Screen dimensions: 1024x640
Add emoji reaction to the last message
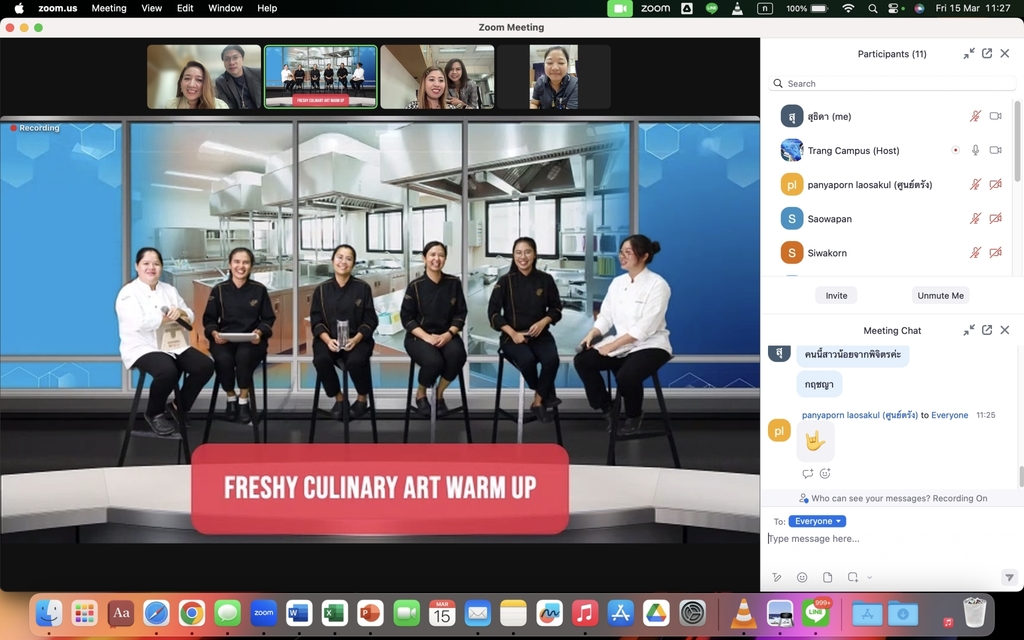click(825, 474)
